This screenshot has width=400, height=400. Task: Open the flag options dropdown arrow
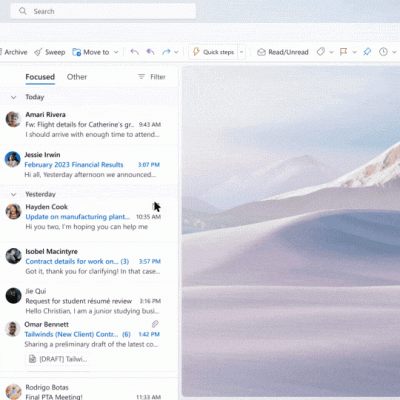(x=354, y=52)
